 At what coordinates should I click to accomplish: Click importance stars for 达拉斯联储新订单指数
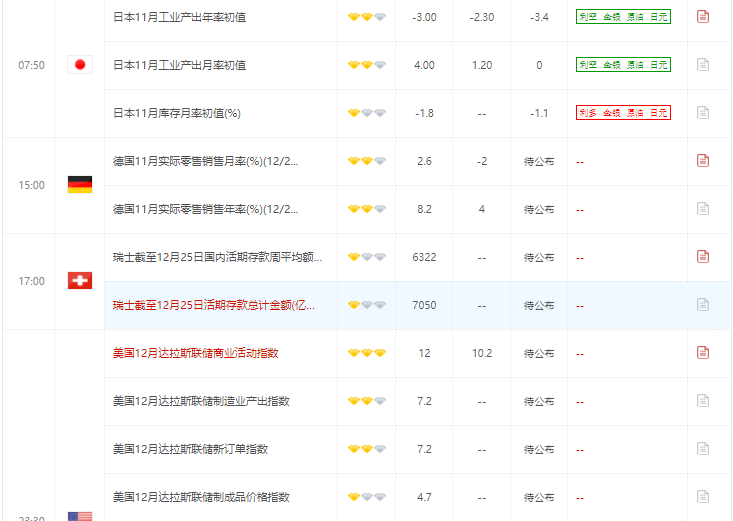click(367, 449)
